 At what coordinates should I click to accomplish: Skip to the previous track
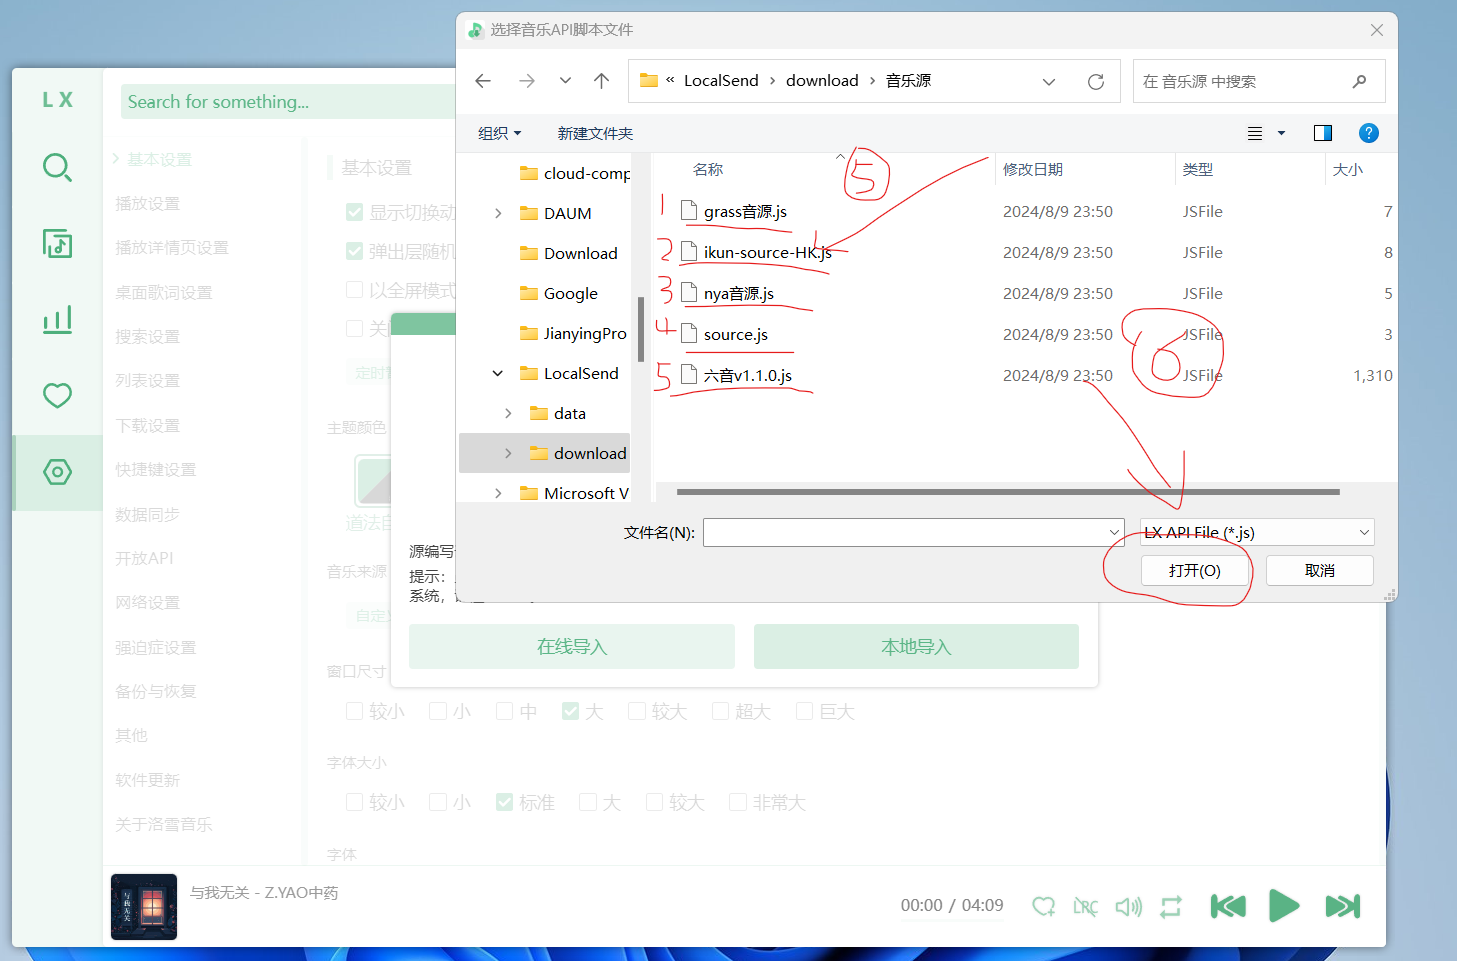[1228, 906]
